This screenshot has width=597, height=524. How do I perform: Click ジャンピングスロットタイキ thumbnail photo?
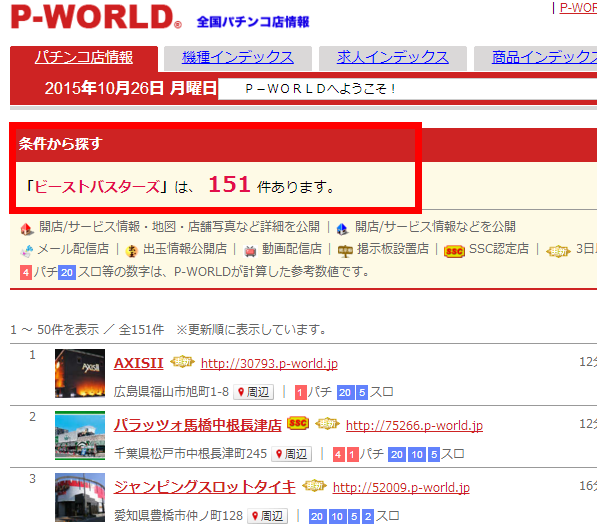coord(80,497)
